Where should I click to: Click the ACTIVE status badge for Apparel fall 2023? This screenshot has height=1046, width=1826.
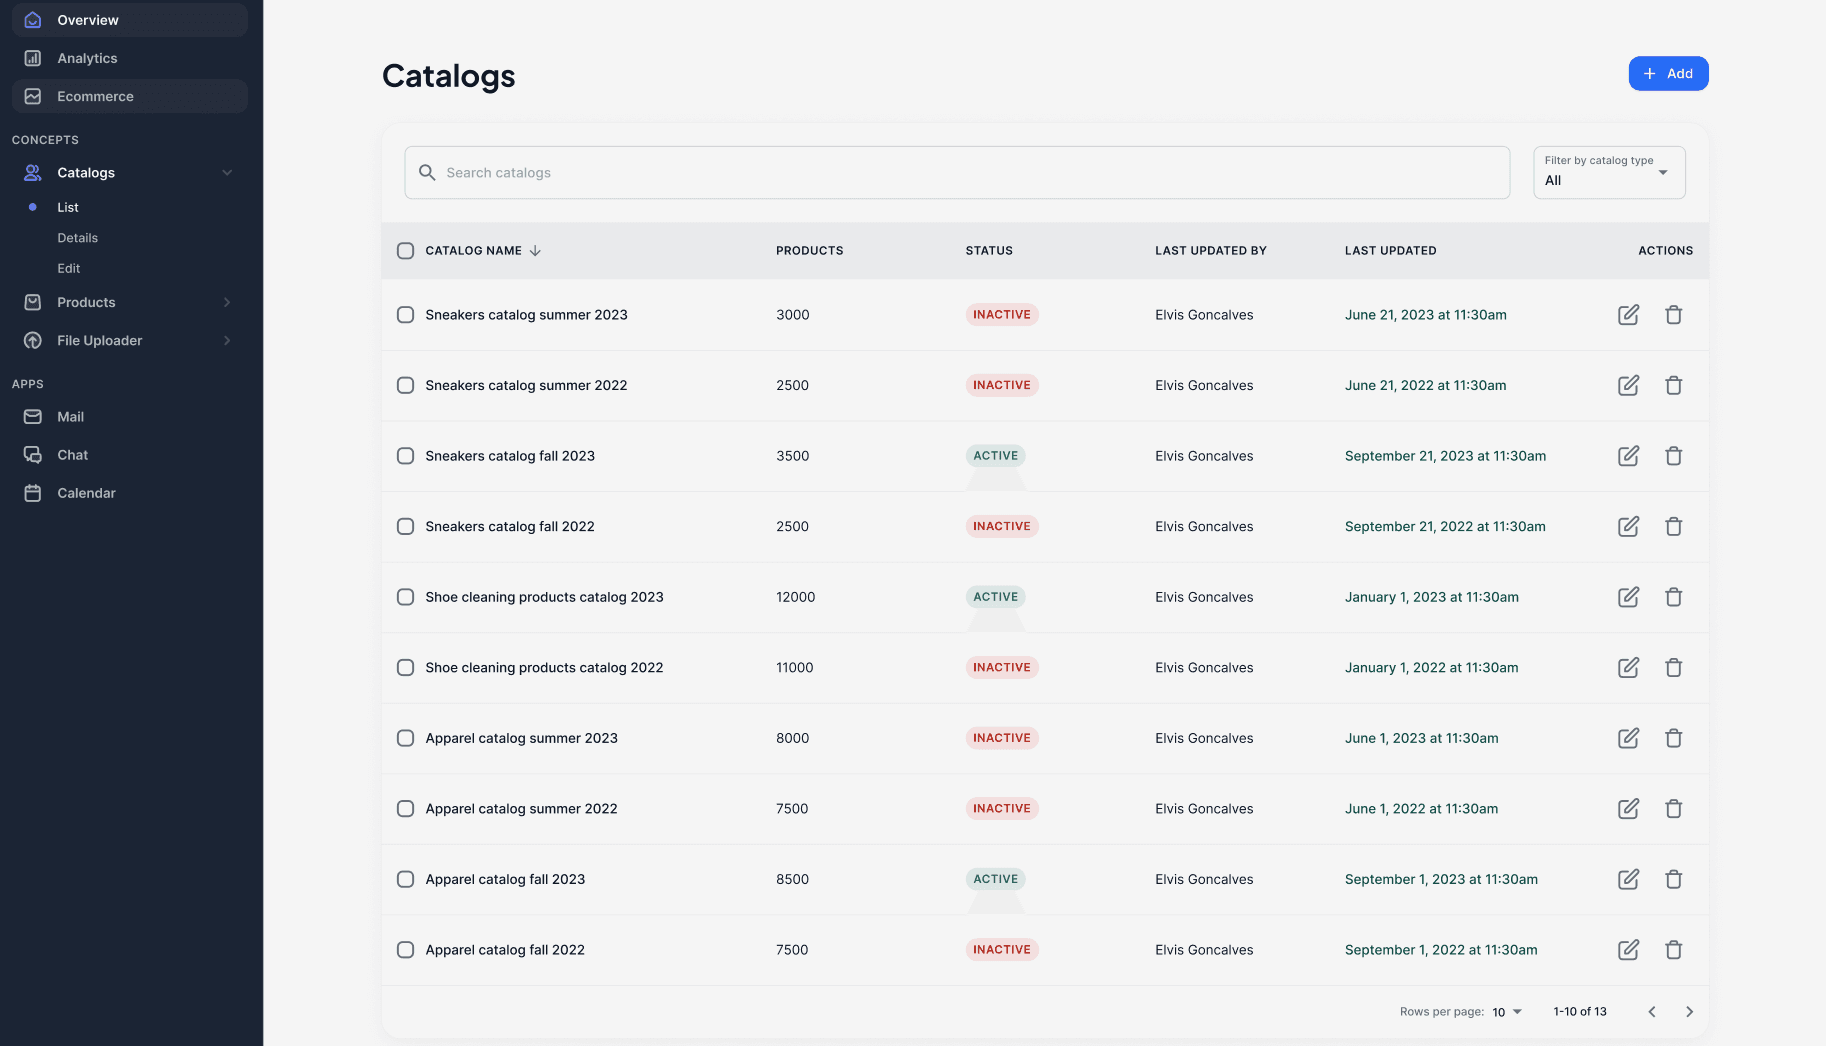pyautogui.click(x=995, y=879)
